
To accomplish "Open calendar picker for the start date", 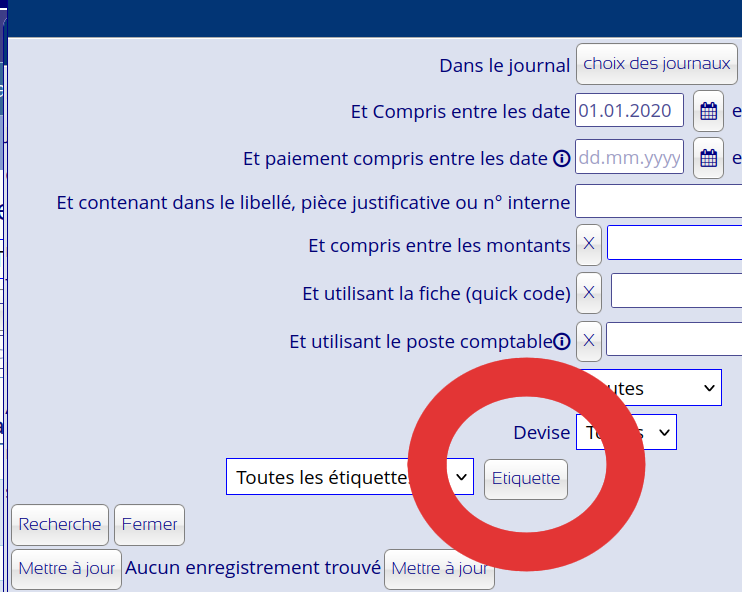I will click(x=708, y=112).
